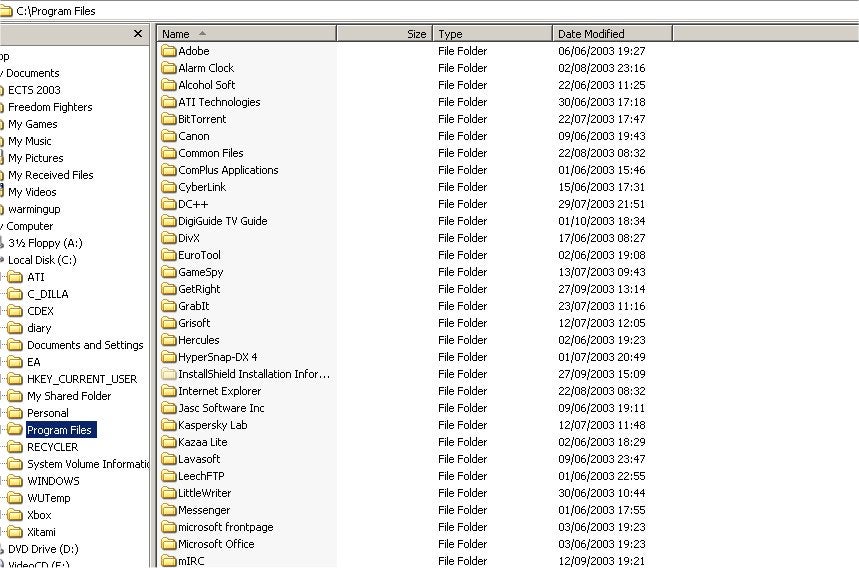Click the Xitami folder icon in tree

click(x=14, y=532)
